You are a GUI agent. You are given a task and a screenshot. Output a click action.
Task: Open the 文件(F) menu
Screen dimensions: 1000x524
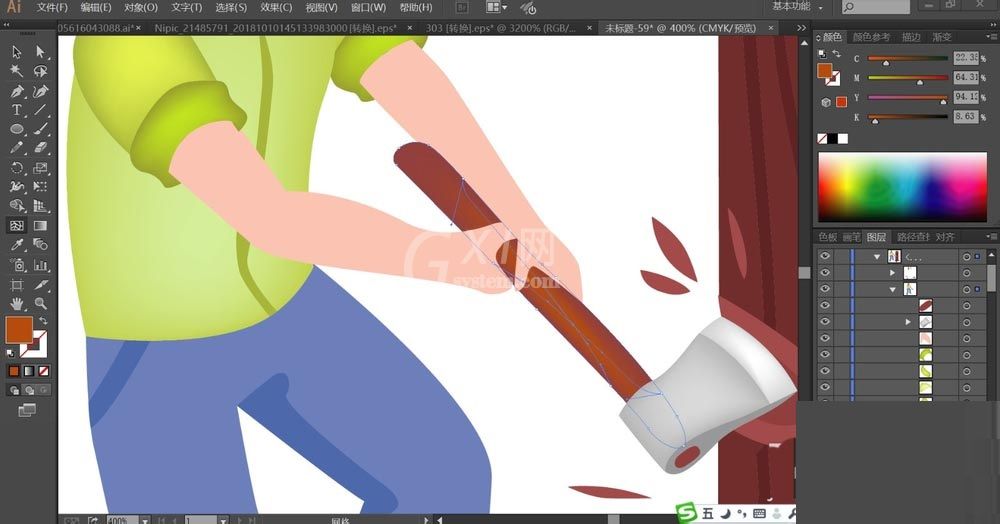(52, 8)
